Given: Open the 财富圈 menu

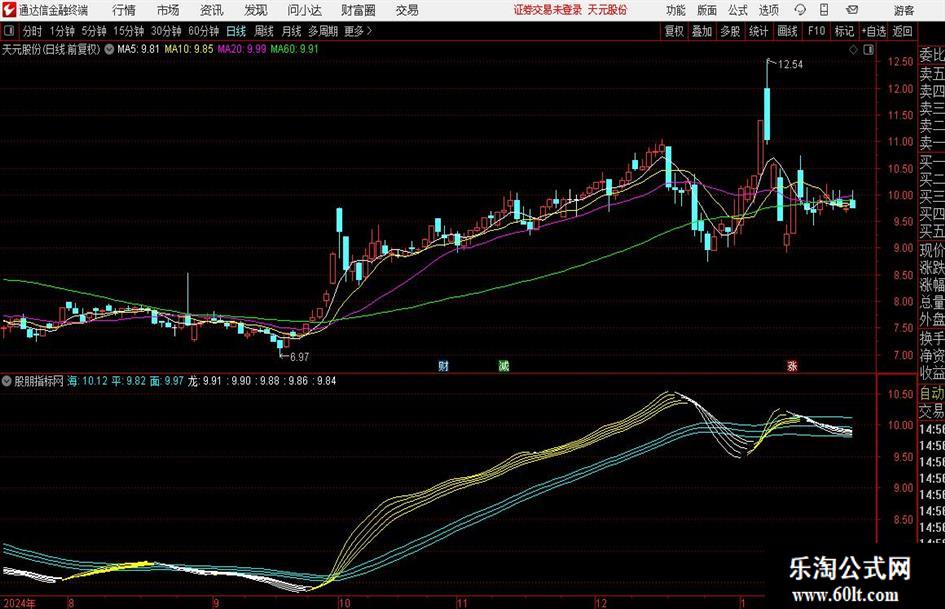Looking at the screenshot, I should (358, 10).
